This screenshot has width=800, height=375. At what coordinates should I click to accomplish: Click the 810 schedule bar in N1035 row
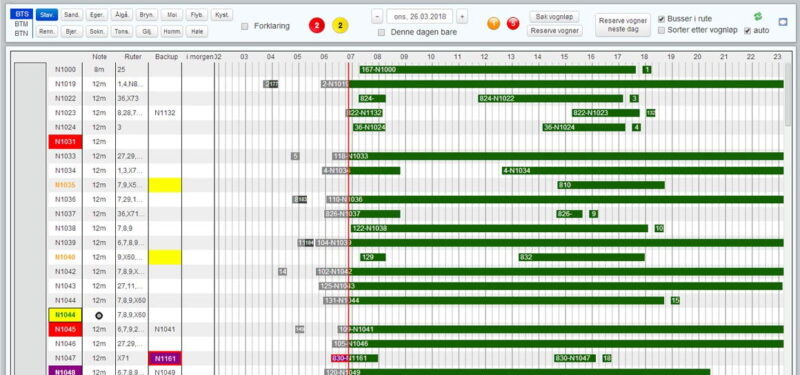pos(611,185)
